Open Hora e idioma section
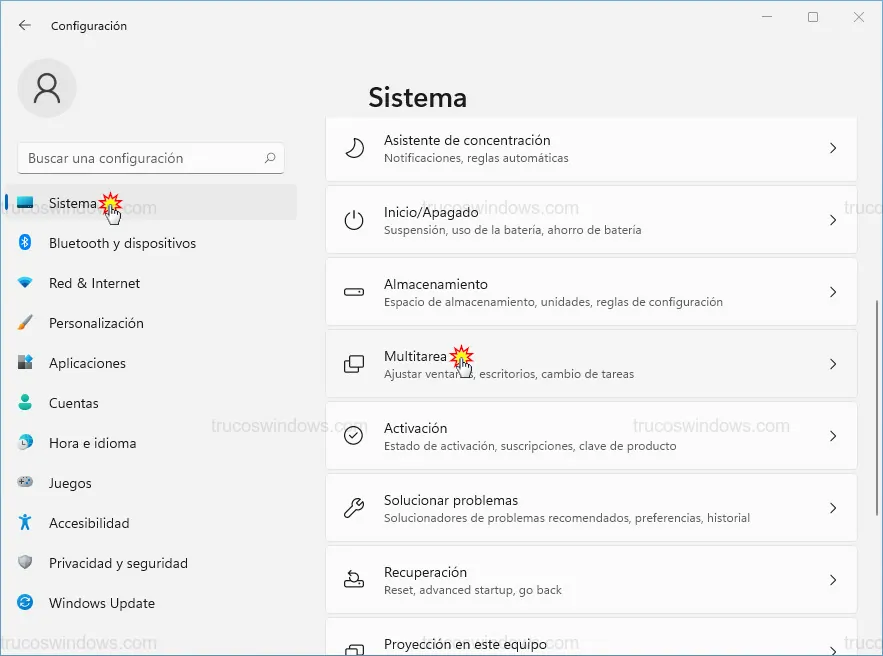Screen dimensions: 883x656 point(92,443)
